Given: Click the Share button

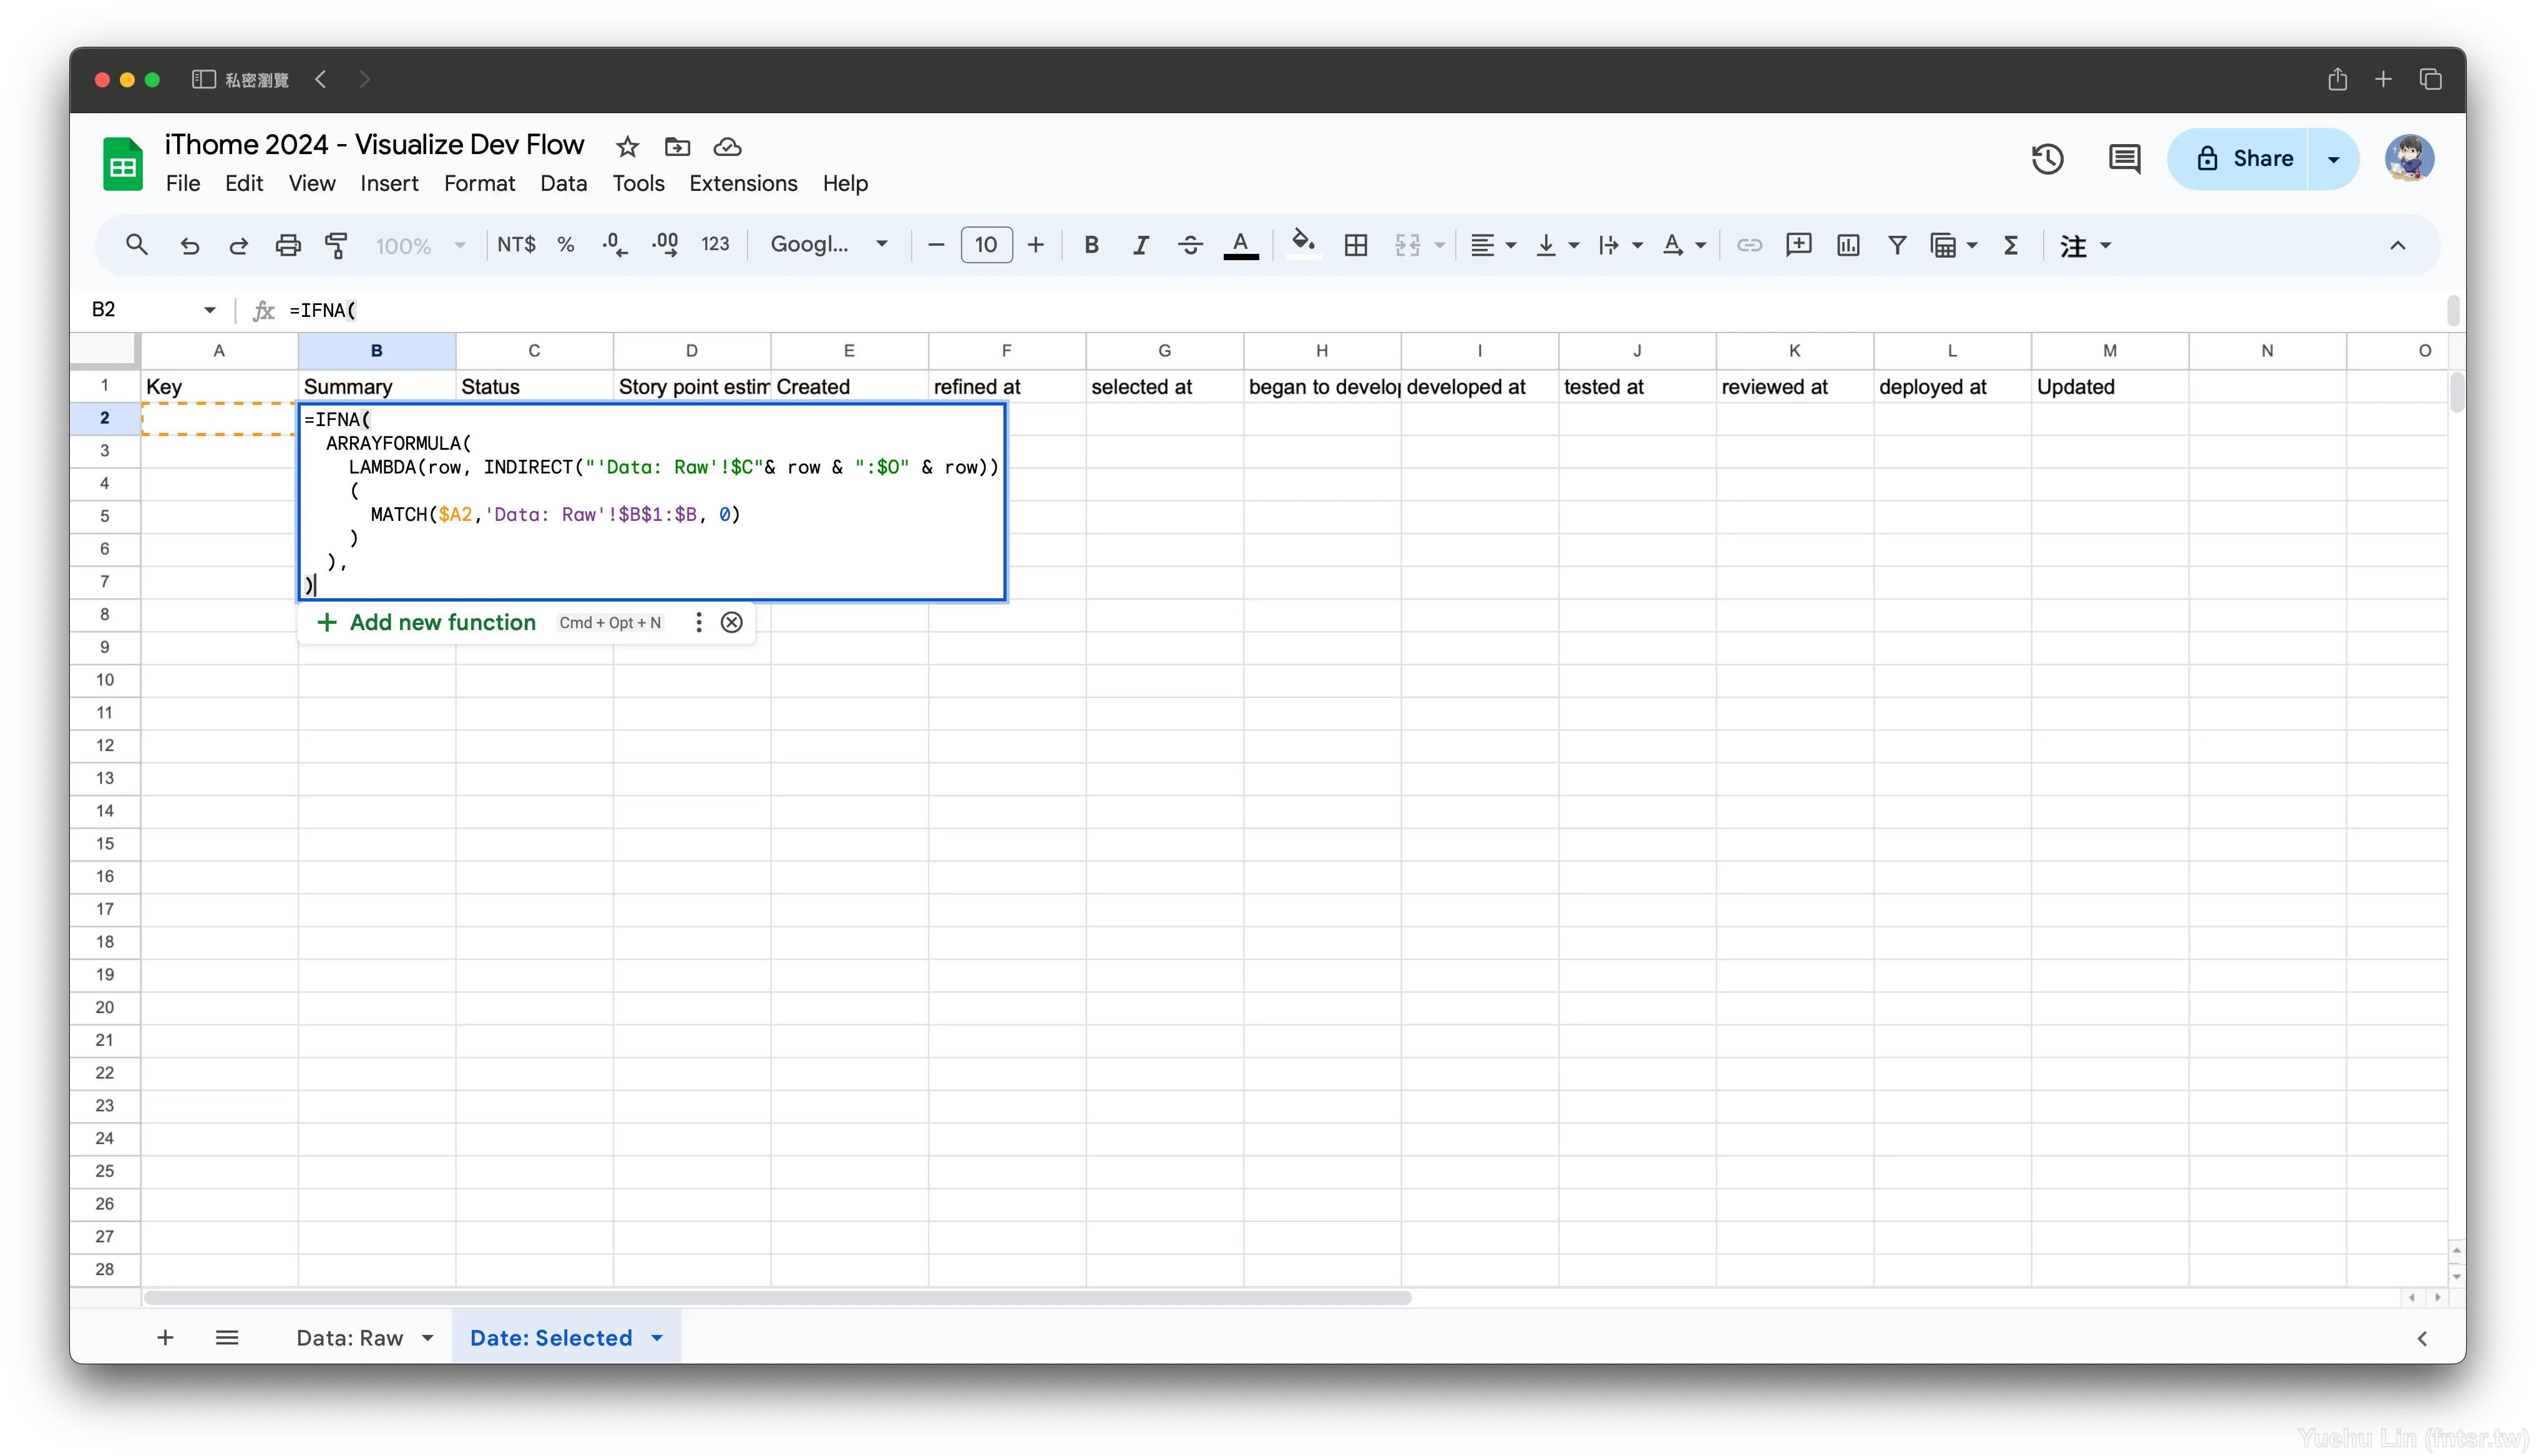Looking at the screenshot, I should tap(2239, 158).
